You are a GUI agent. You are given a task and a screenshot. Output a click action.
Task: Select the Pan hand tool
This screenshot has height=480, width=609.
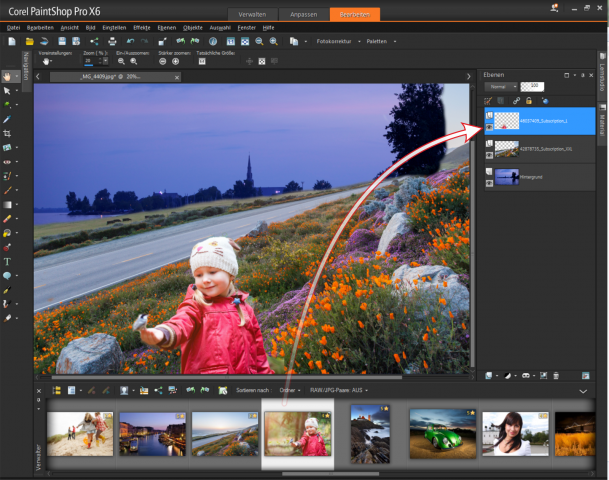[8, 75]
